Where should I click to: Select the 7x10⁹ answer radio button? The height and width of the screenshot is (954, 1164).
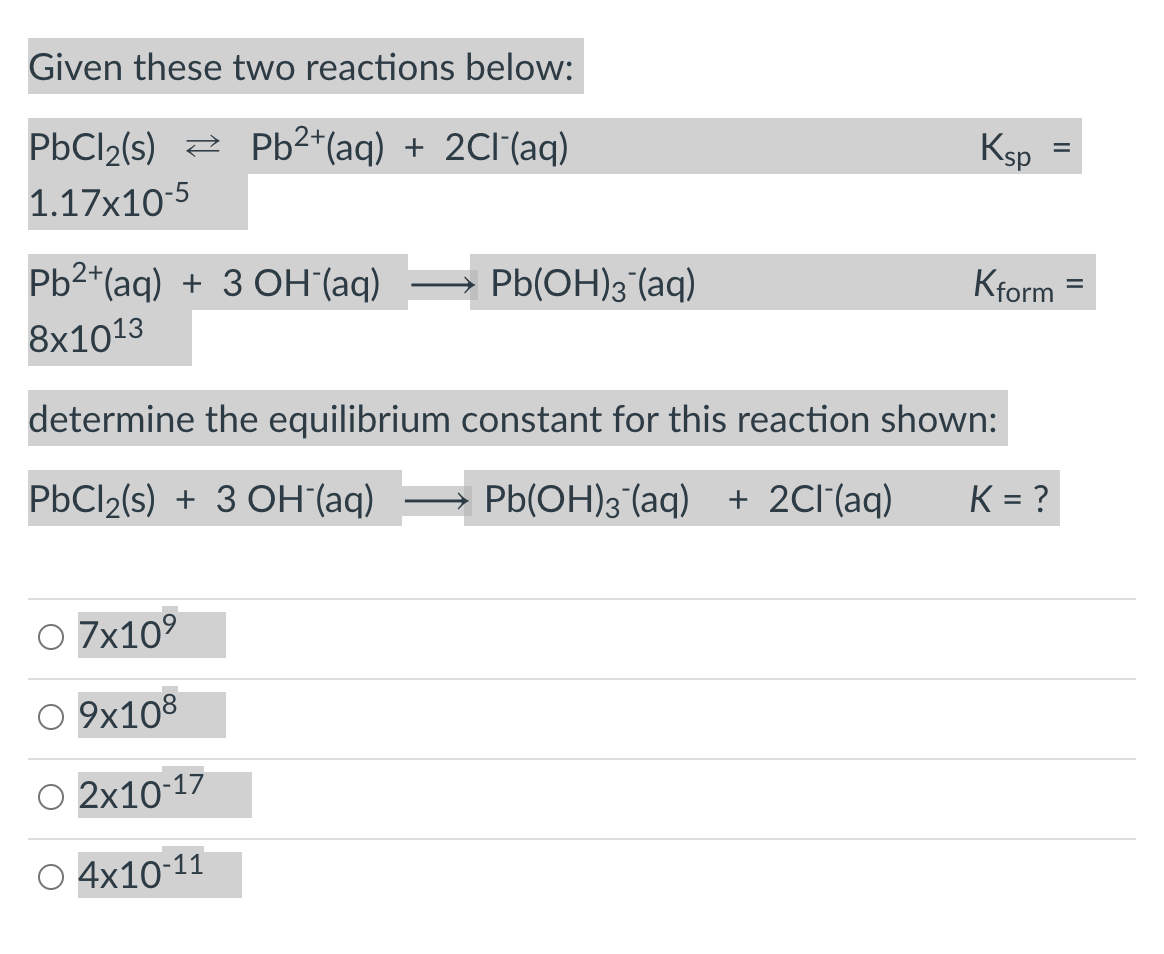(x=50, y=636)
